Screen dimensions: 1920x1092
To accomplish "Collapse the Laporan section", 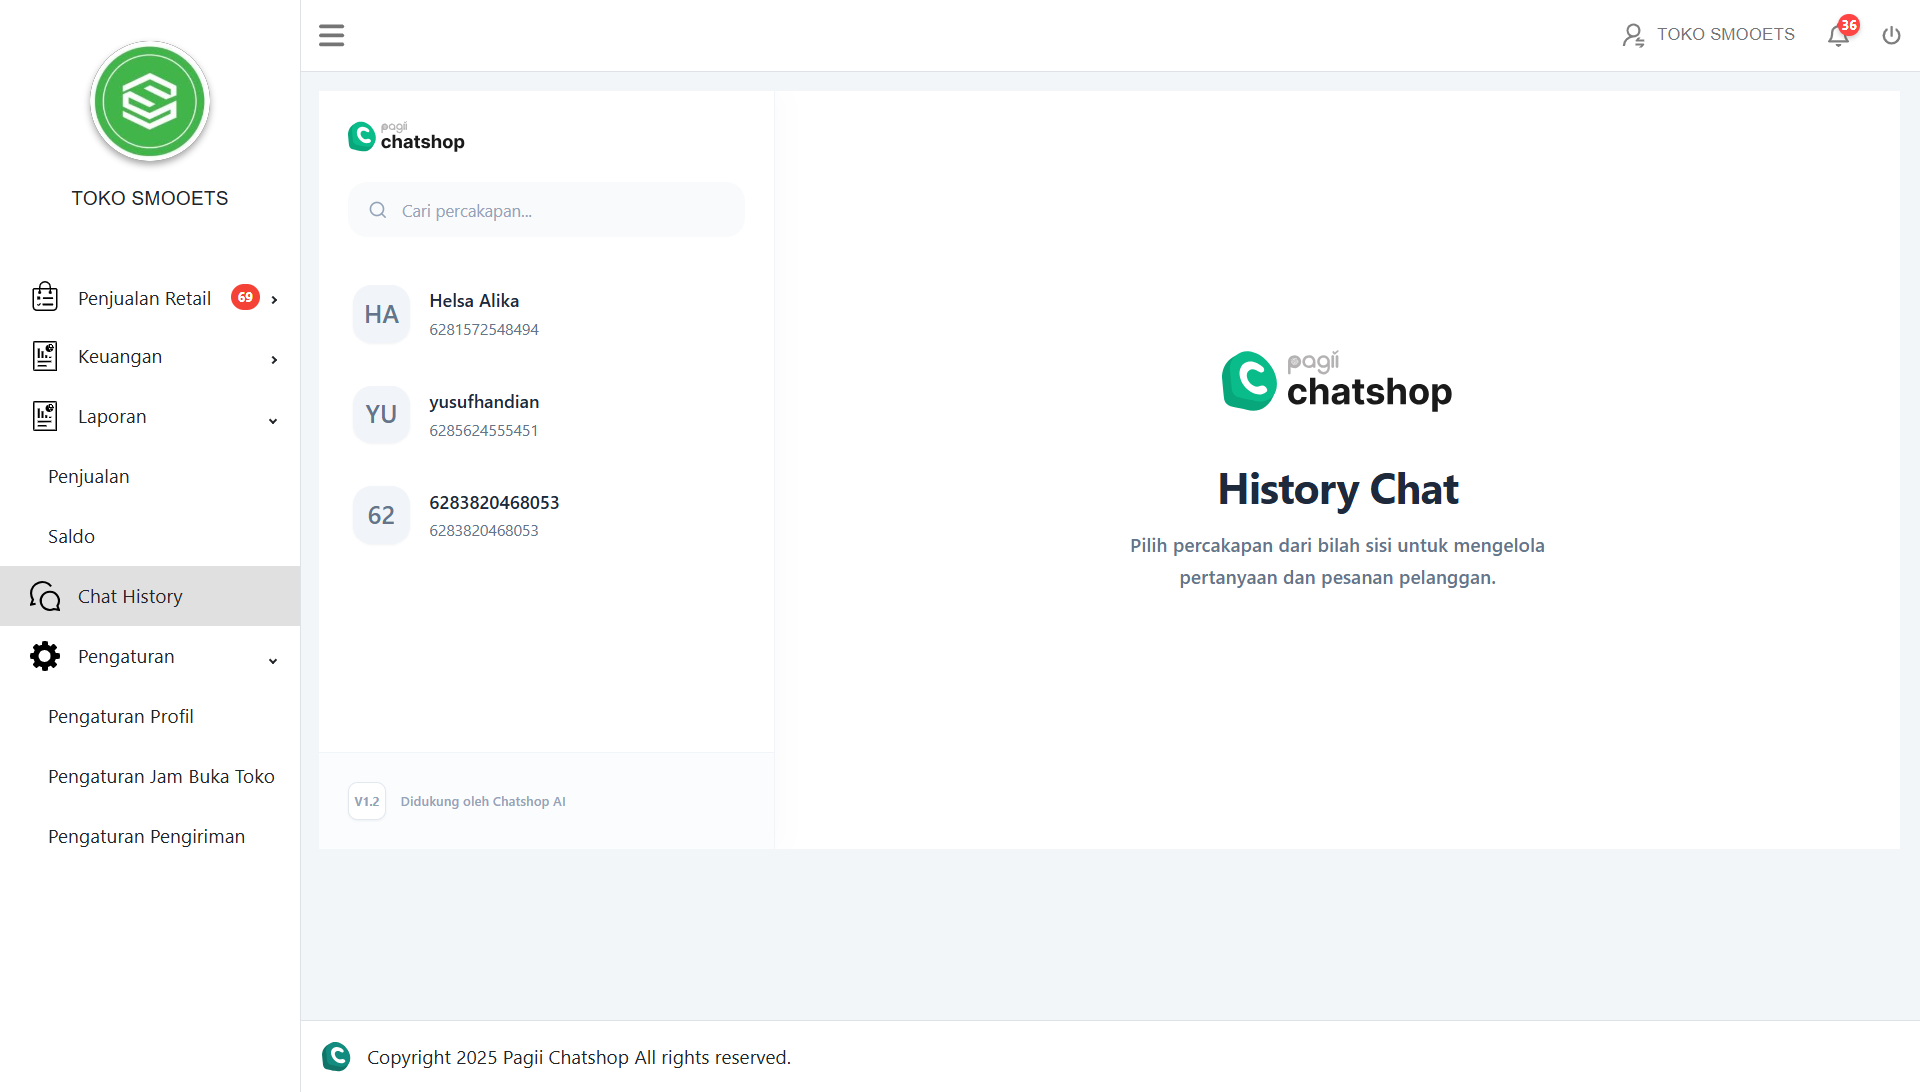I will [x=272, y=421].
